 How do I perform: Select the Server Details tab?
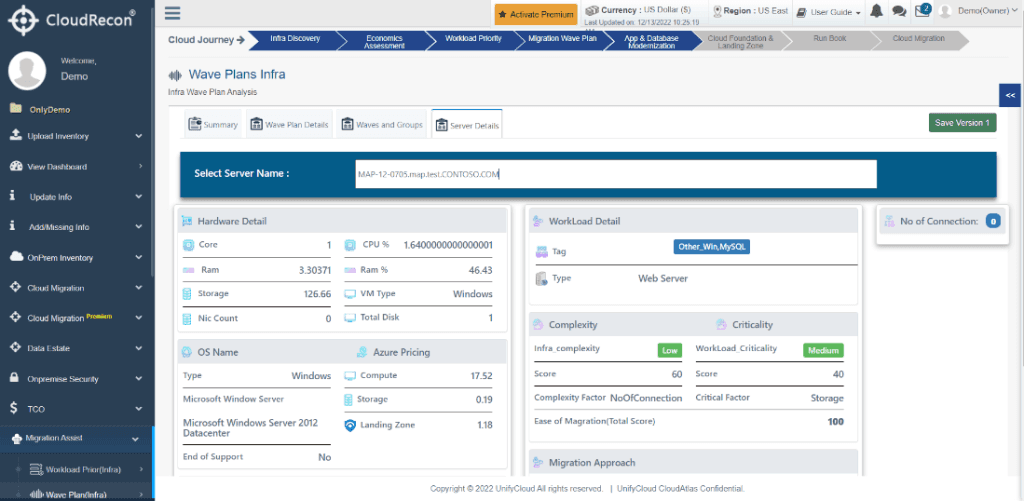pos(467,124)
